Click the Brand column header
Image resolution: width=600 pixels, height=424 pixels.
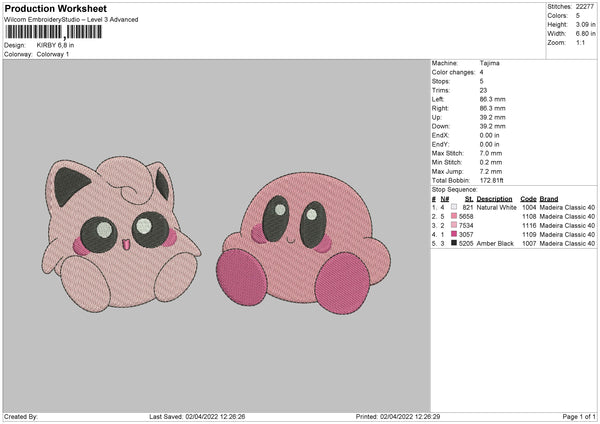coord(549,199)
